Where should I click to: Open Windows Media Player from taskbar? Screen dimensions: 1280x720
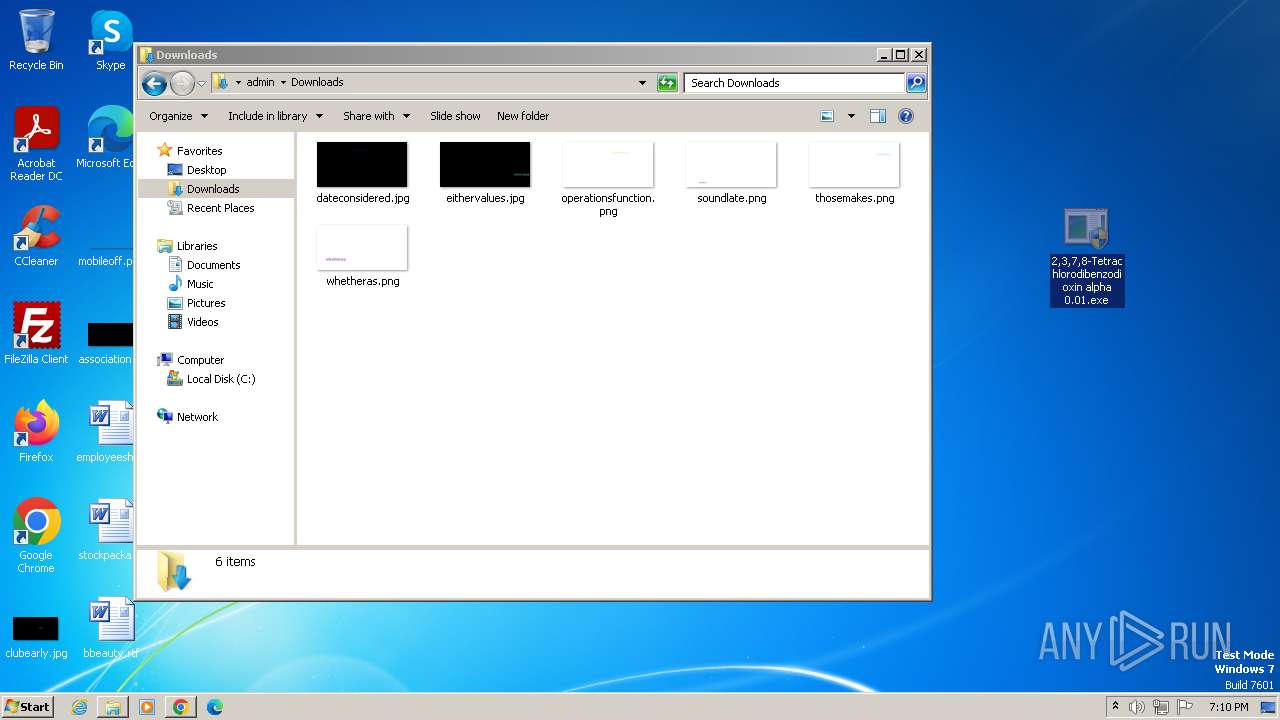click(x=147, y=707)
